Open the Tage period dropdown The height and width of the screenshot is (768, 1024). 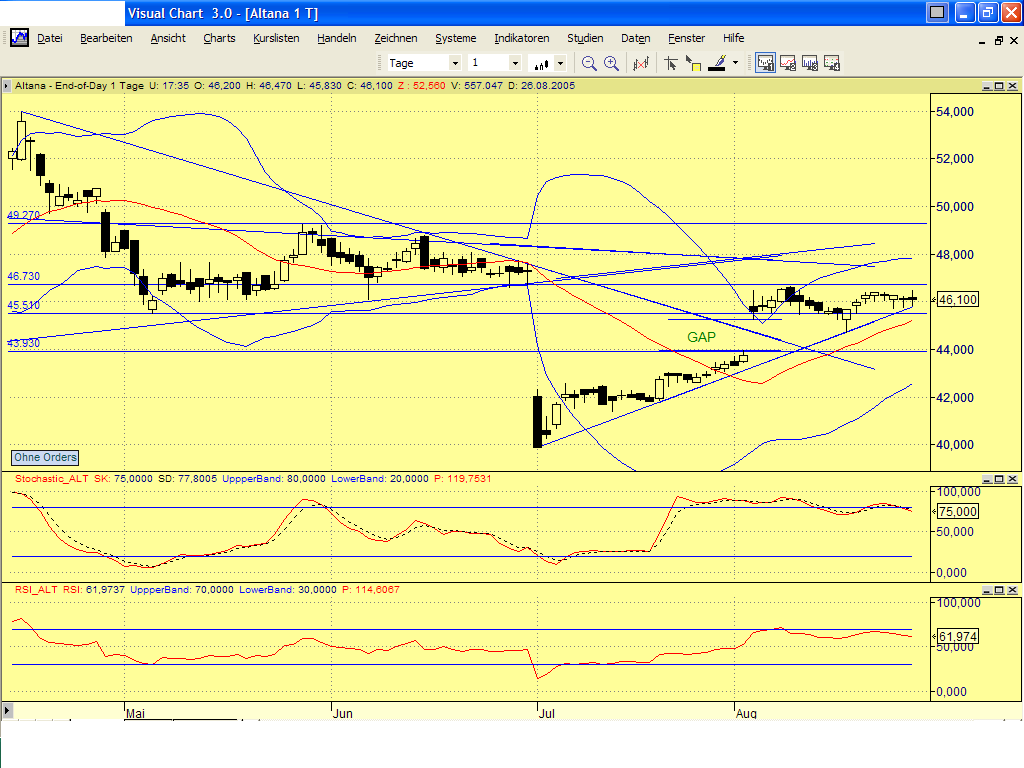(x=455, y=62)
